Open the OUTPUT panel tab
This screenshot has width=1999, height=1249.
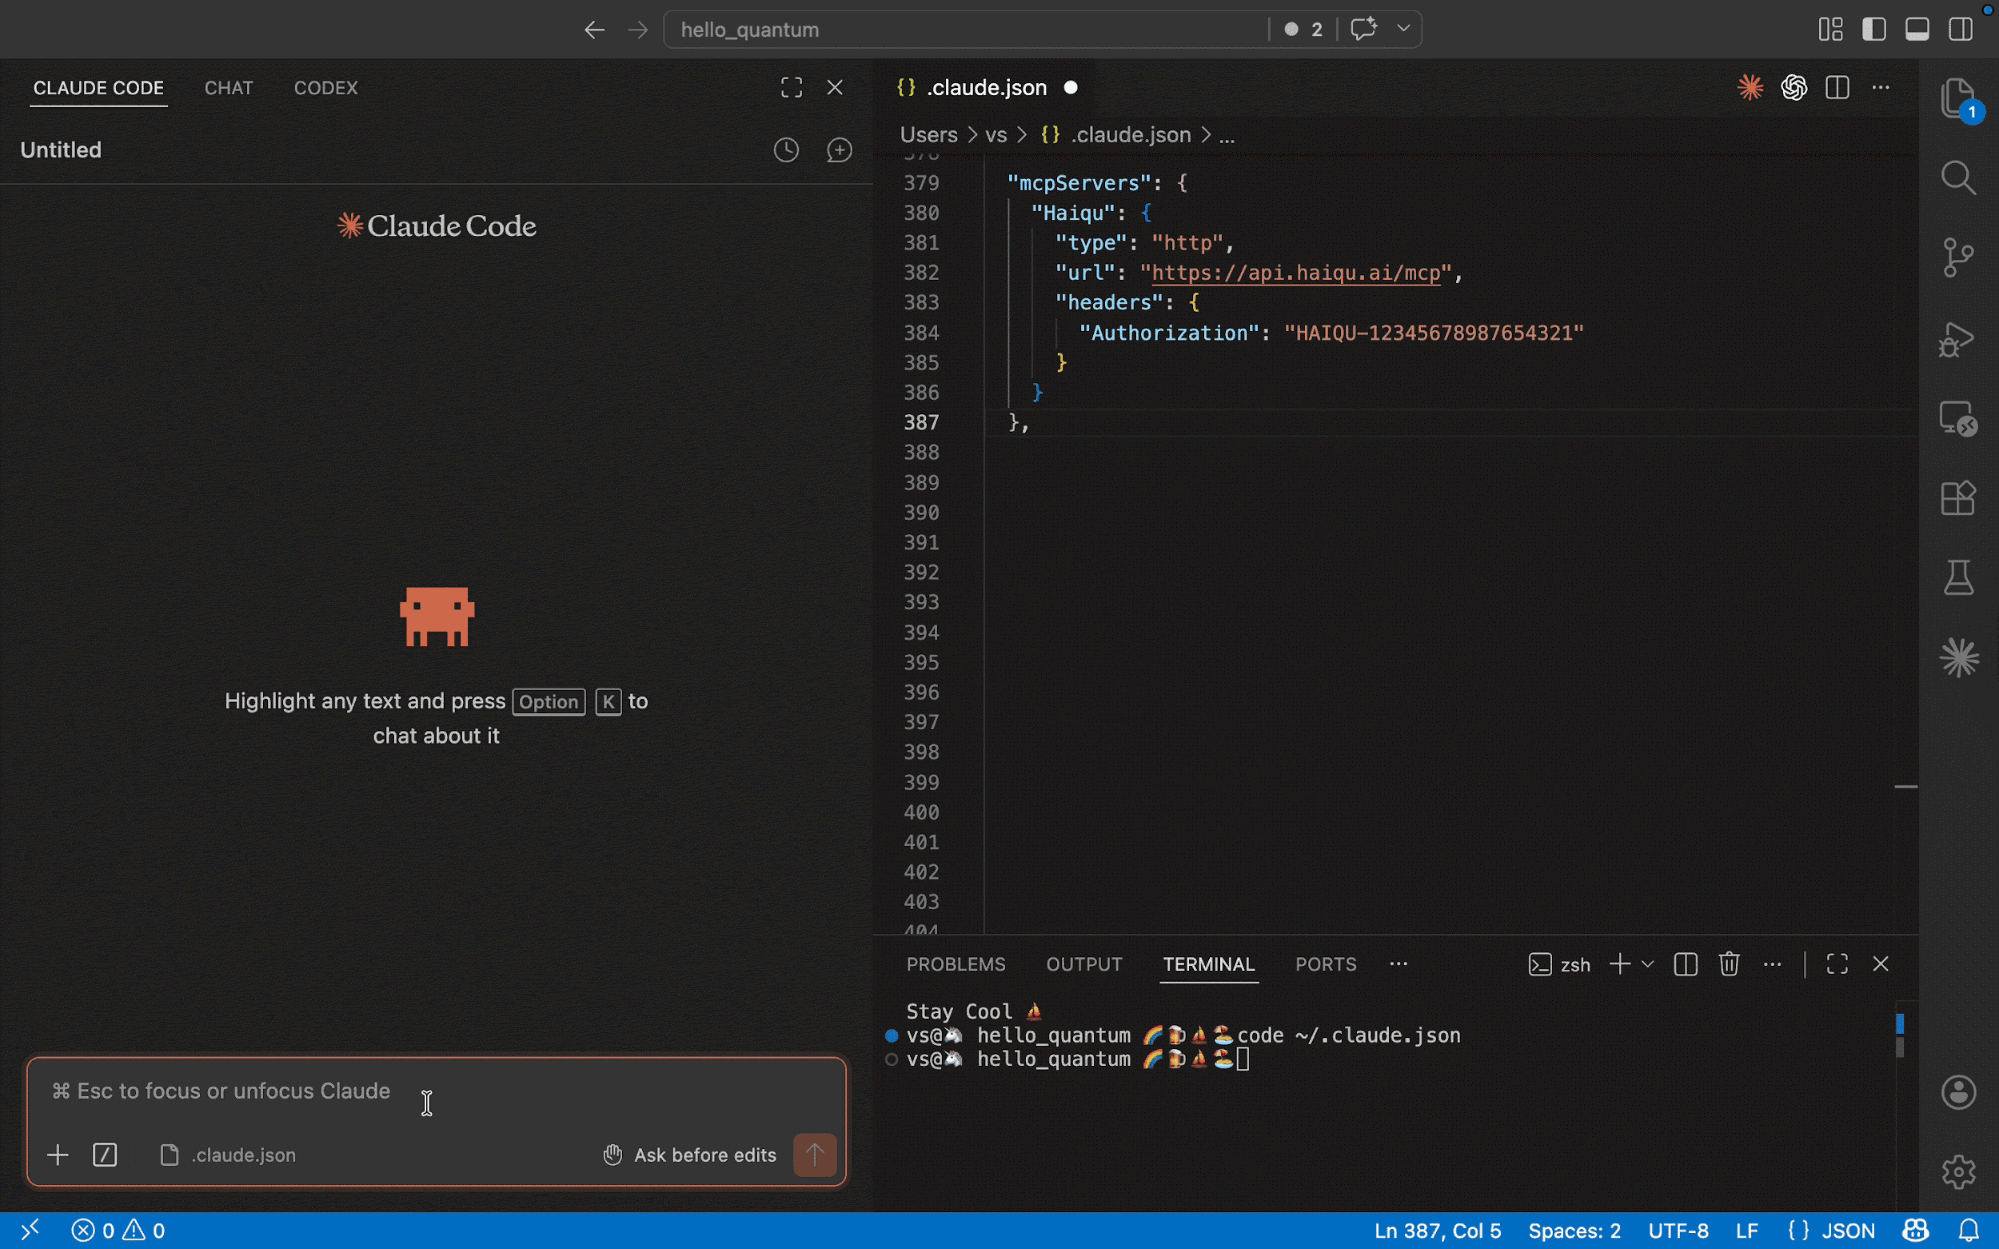pos(1083,964)
